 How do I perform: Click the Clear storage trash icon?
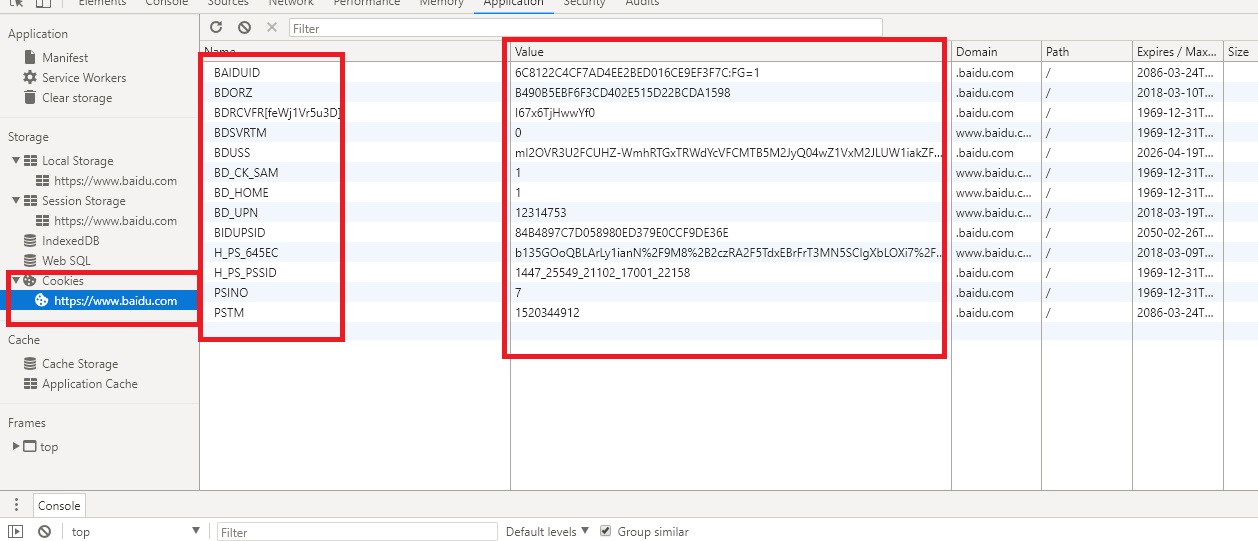31,98
